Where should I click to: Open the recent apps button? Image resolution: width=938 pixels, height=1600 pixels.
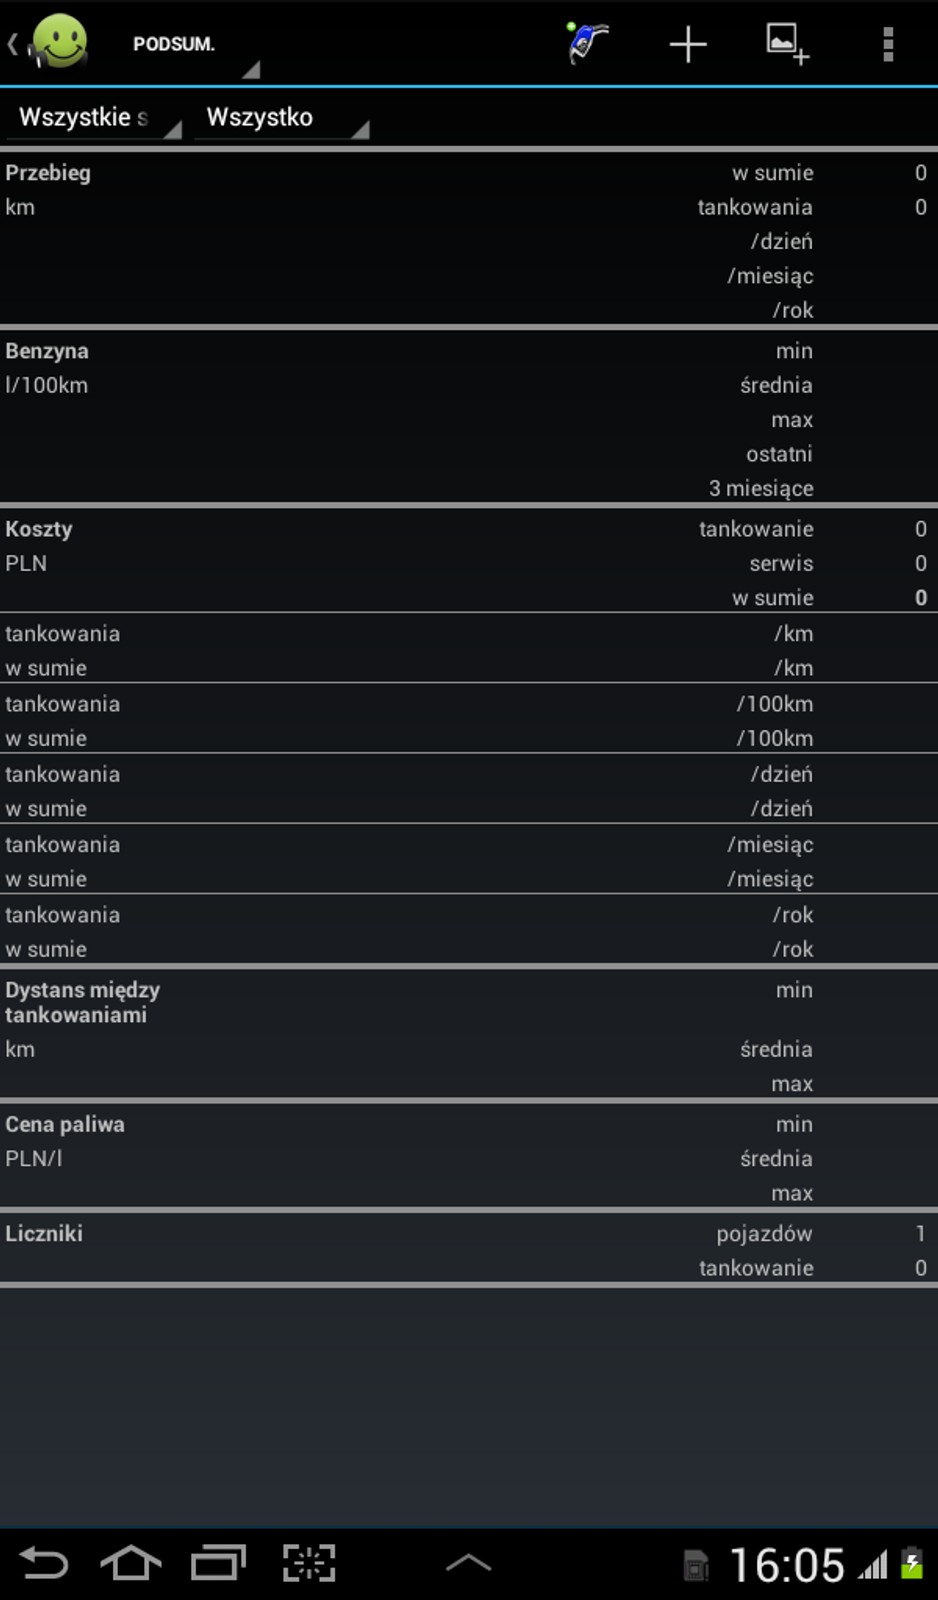[x=218, y=1562]
